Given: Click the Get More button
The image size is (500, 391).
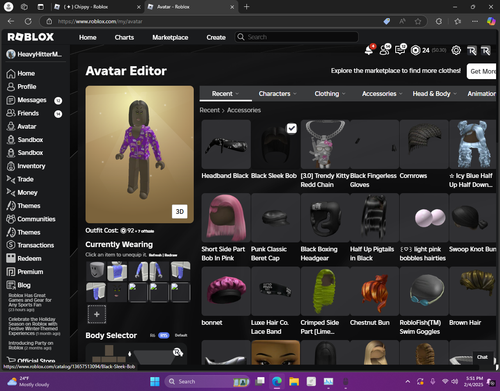Looking at the screenshot, I should 482,71.
